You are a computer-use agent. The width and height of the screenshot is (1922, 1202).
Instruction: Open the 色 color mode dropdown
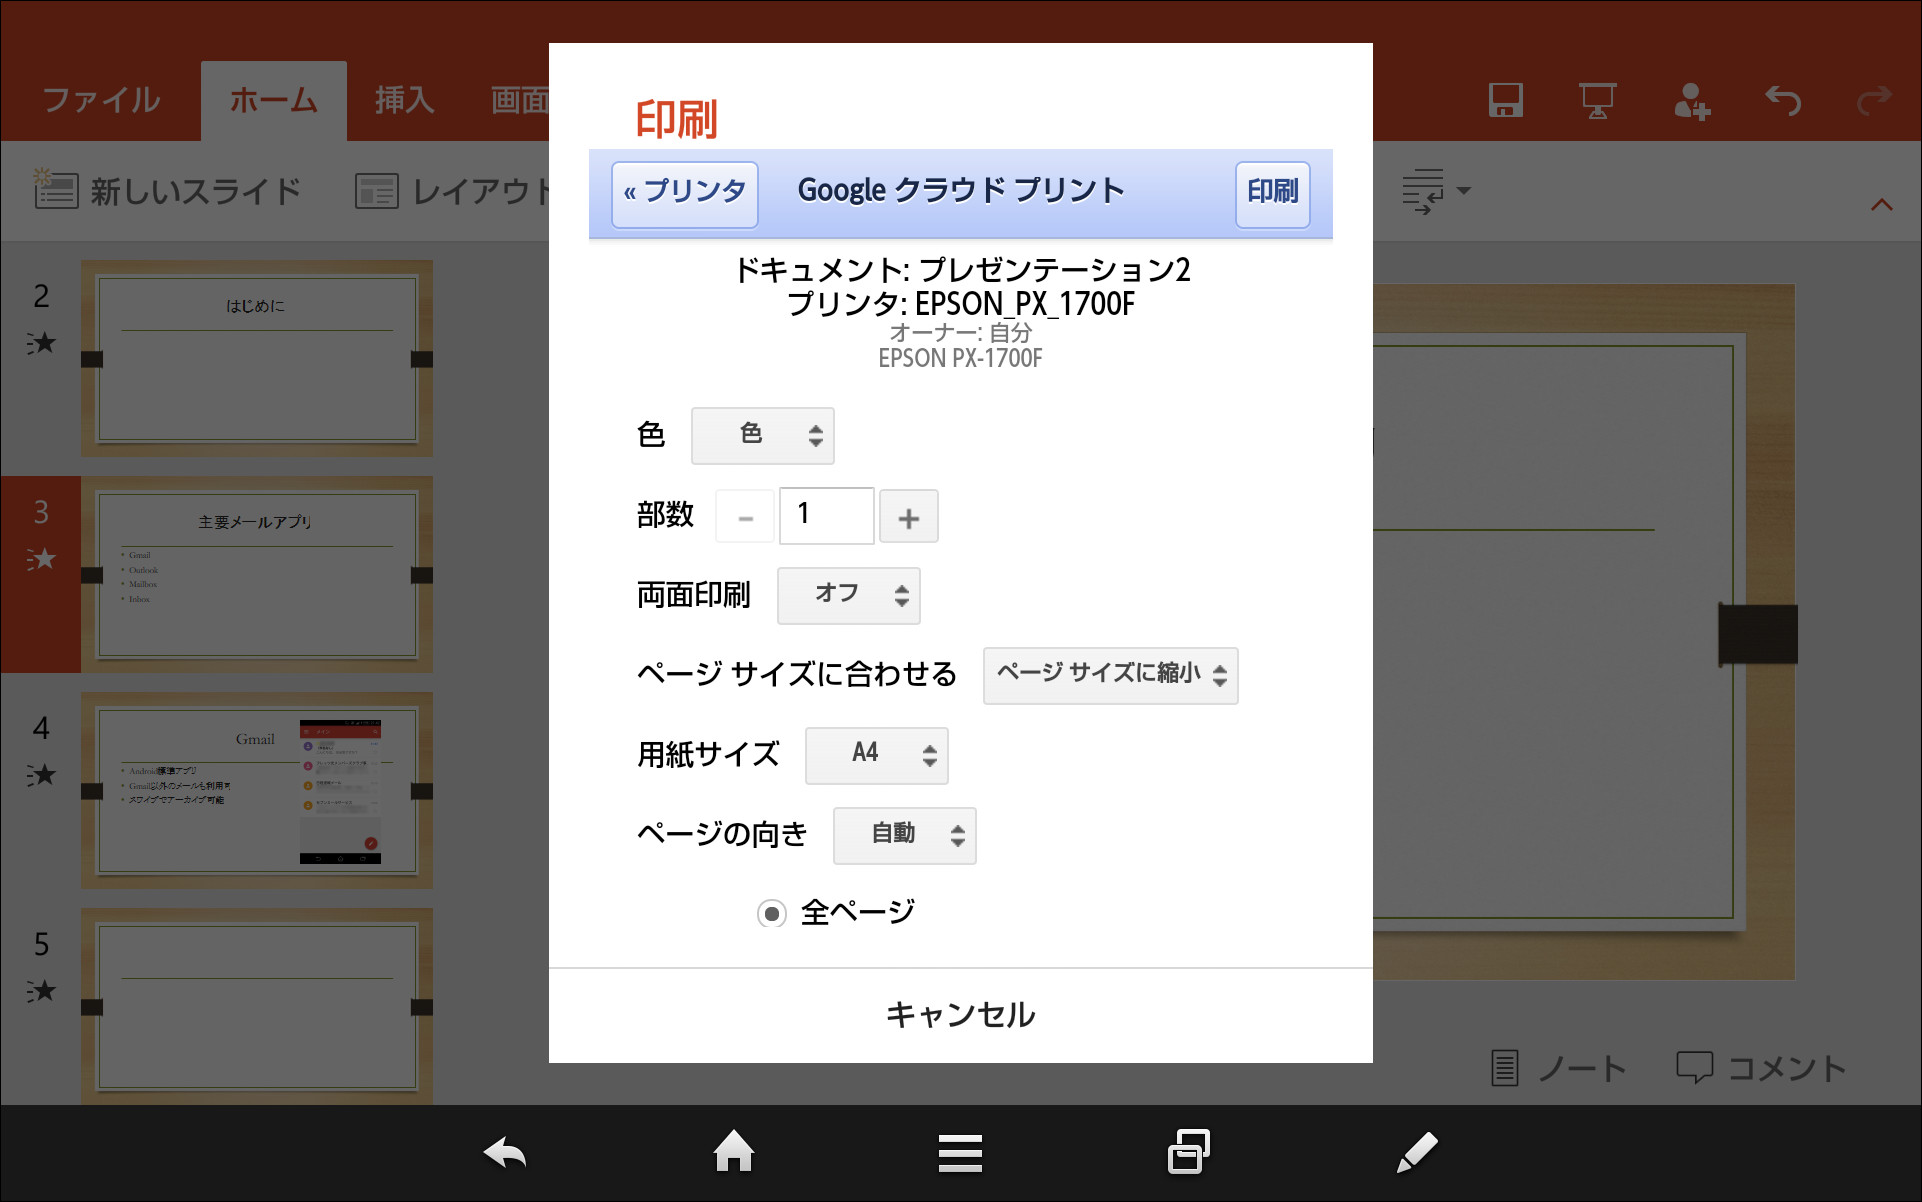pyautogui.click(x=762, y=435)
